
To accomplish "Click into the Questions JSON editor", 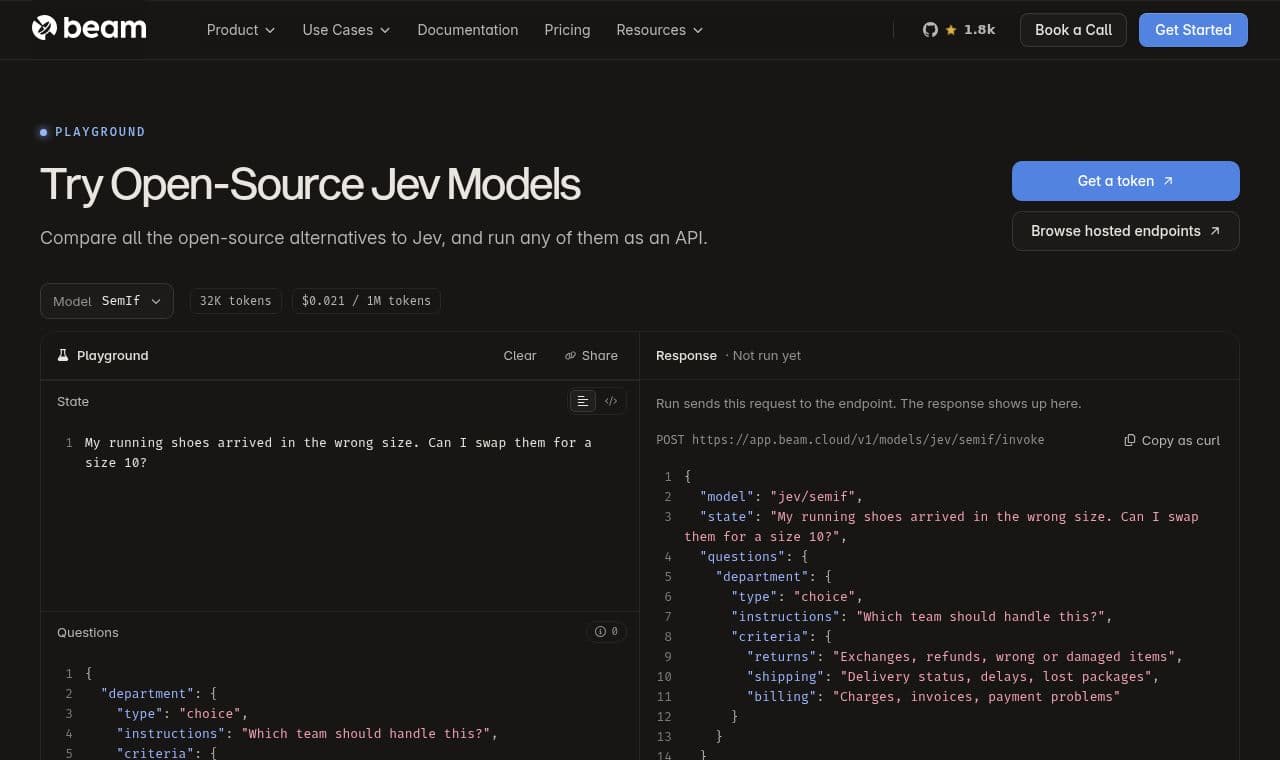I will pyautogui.click(x=340, y=707).
